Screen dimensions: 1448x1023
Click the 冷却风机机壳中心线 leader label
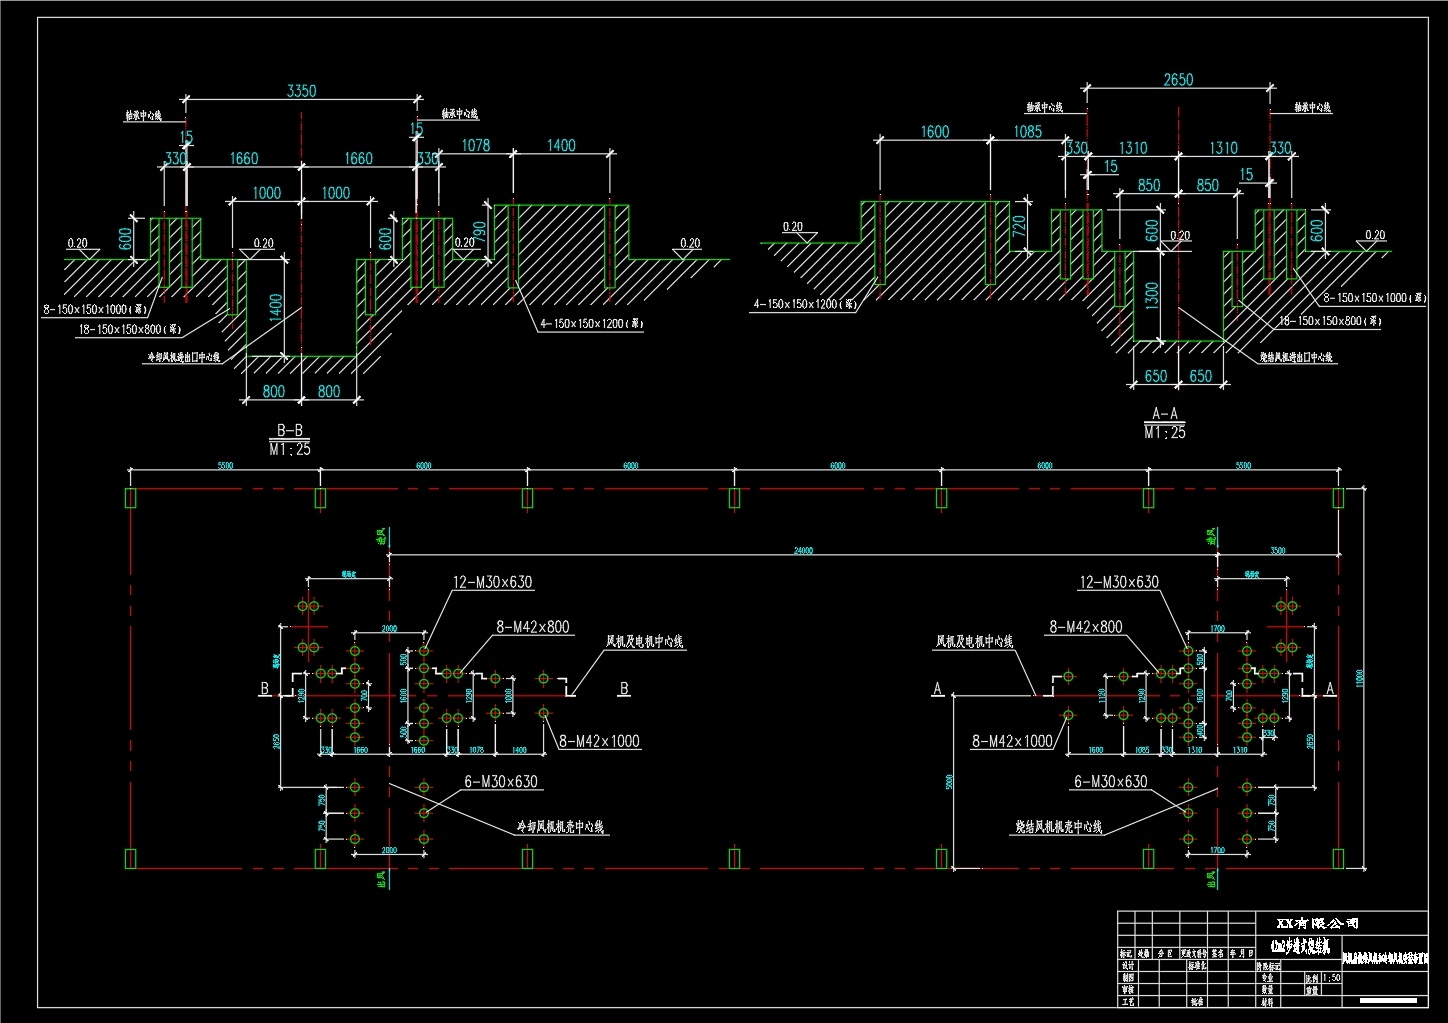tap(560, 827)
